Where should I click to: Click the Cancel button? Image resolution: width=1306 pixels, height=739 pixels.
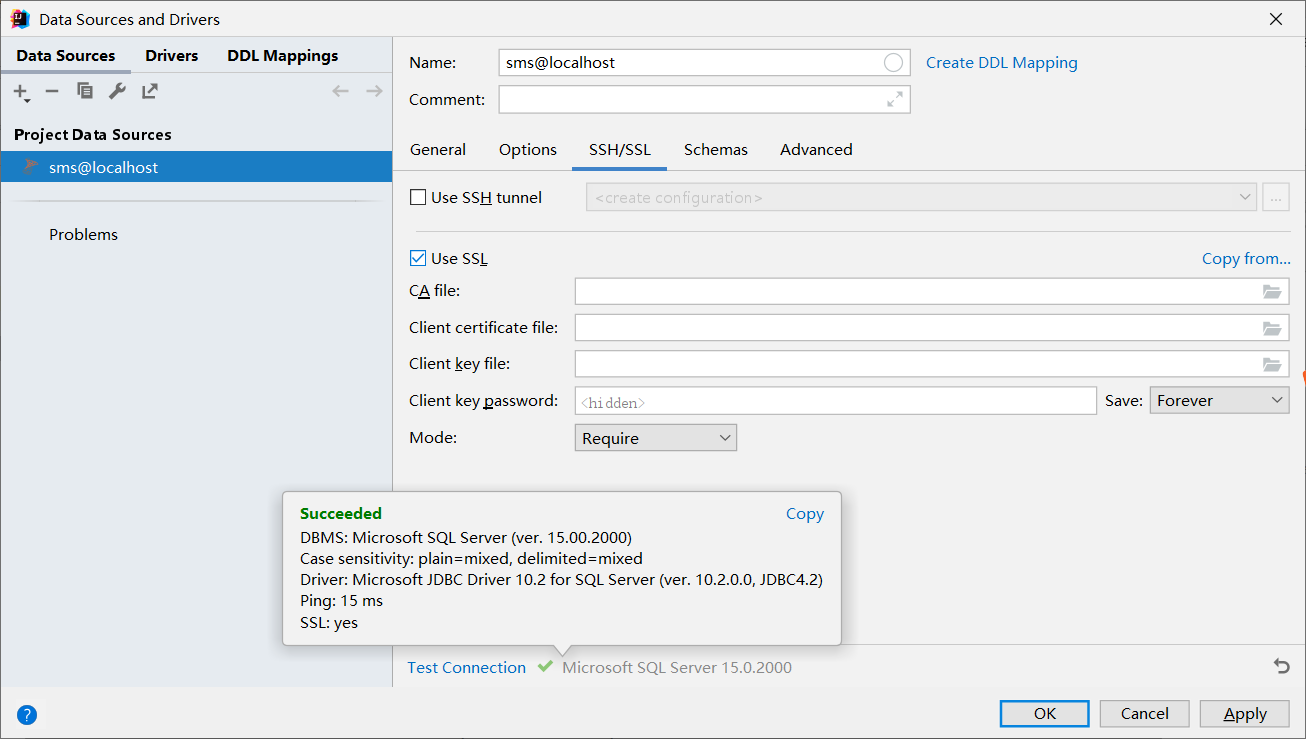point(1145,713)
